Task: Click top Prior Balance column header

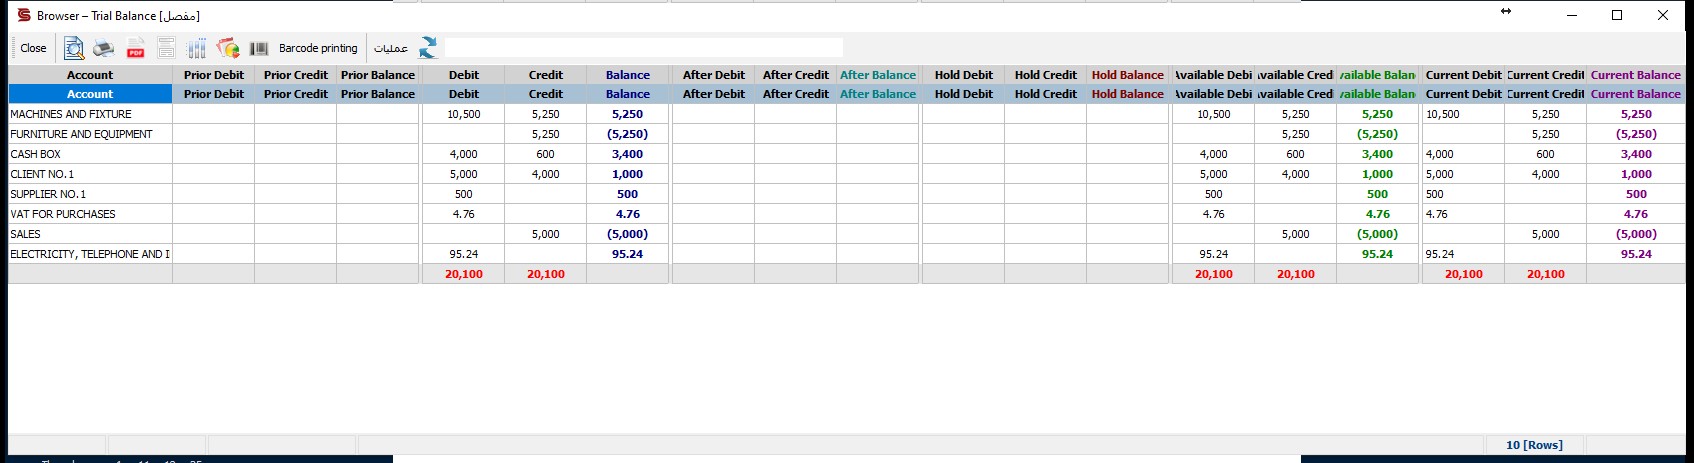Action: [378, 75]
